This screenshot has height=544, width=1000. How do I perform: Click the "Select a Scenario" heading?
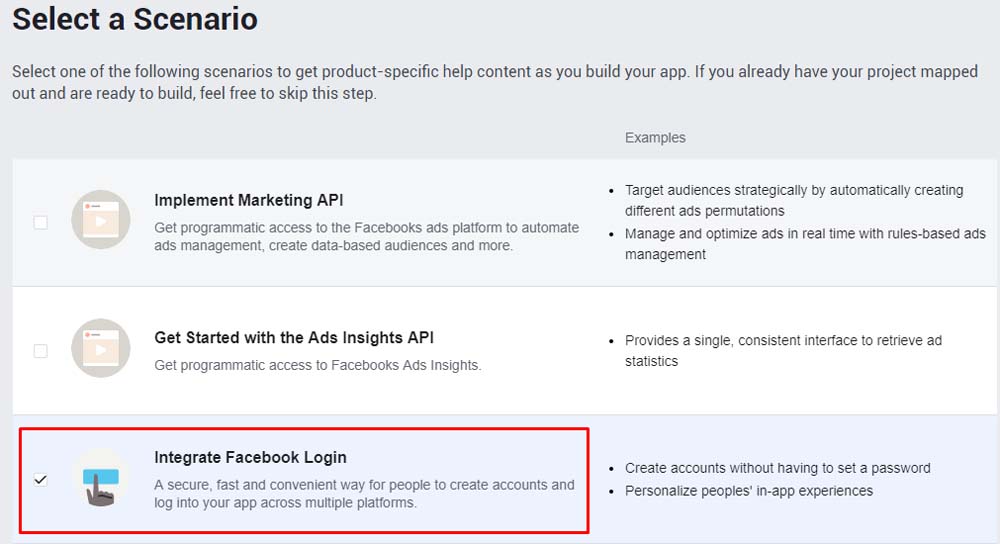point(135,18)
